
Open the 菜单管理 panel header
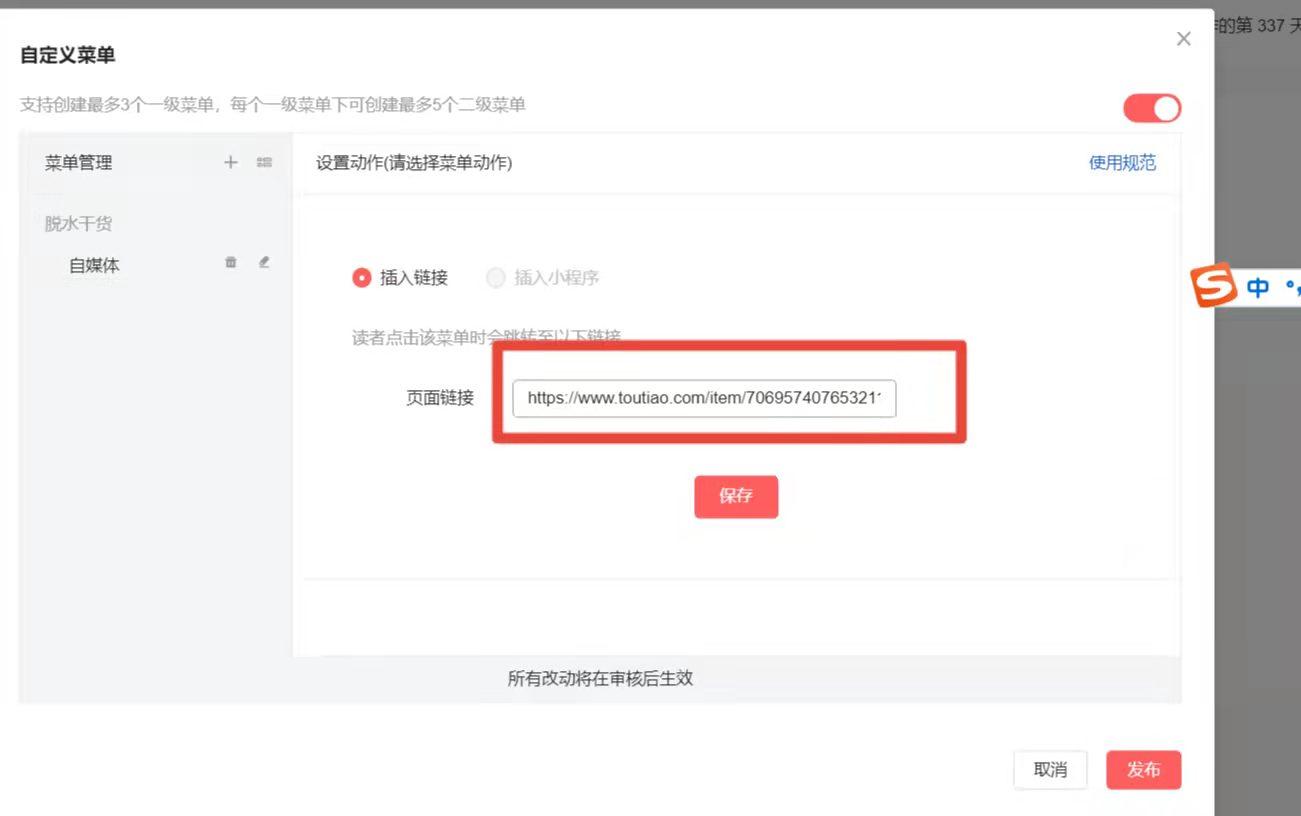[78, 162]
